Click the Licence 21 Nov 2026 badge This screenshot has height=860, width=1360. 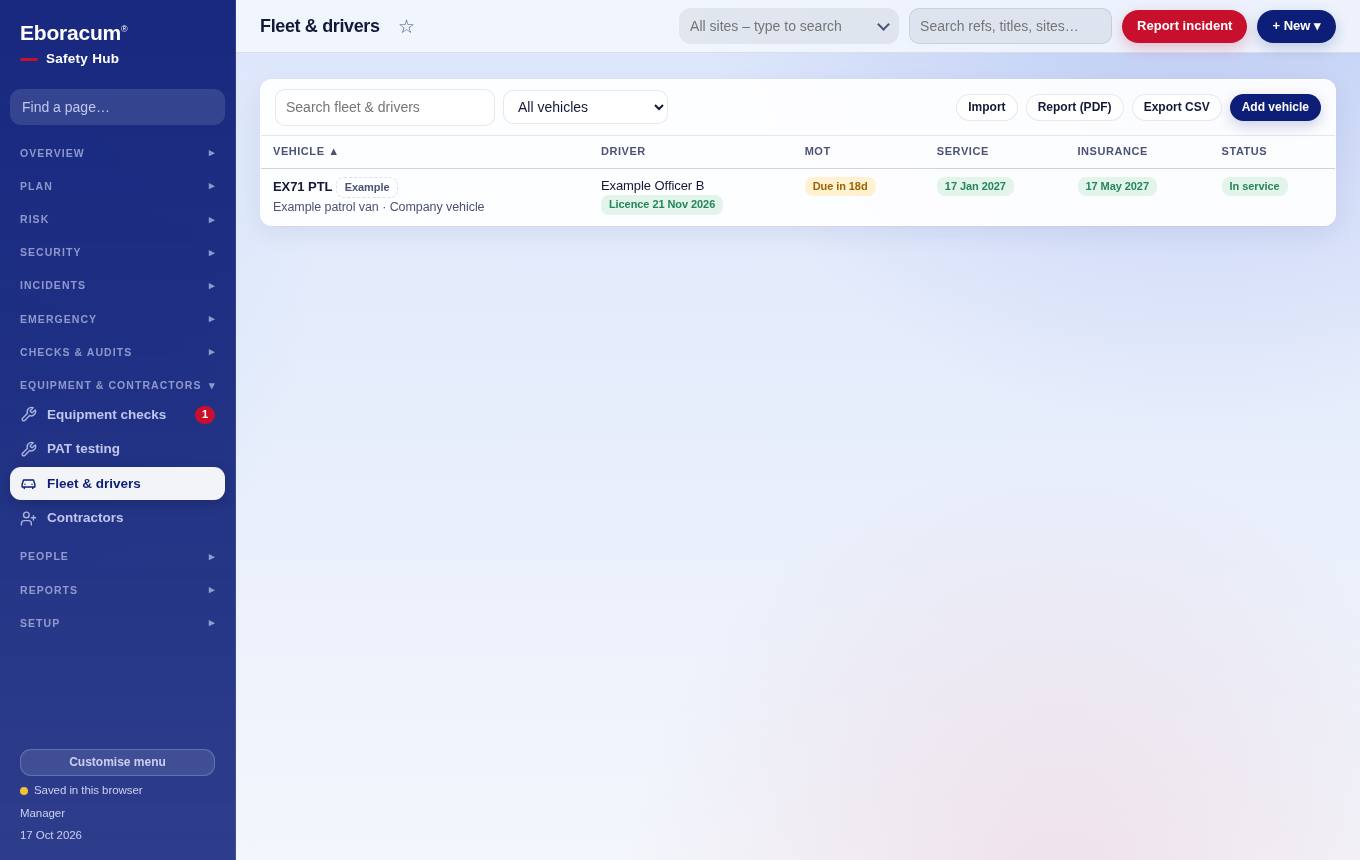tap(662, 204)
